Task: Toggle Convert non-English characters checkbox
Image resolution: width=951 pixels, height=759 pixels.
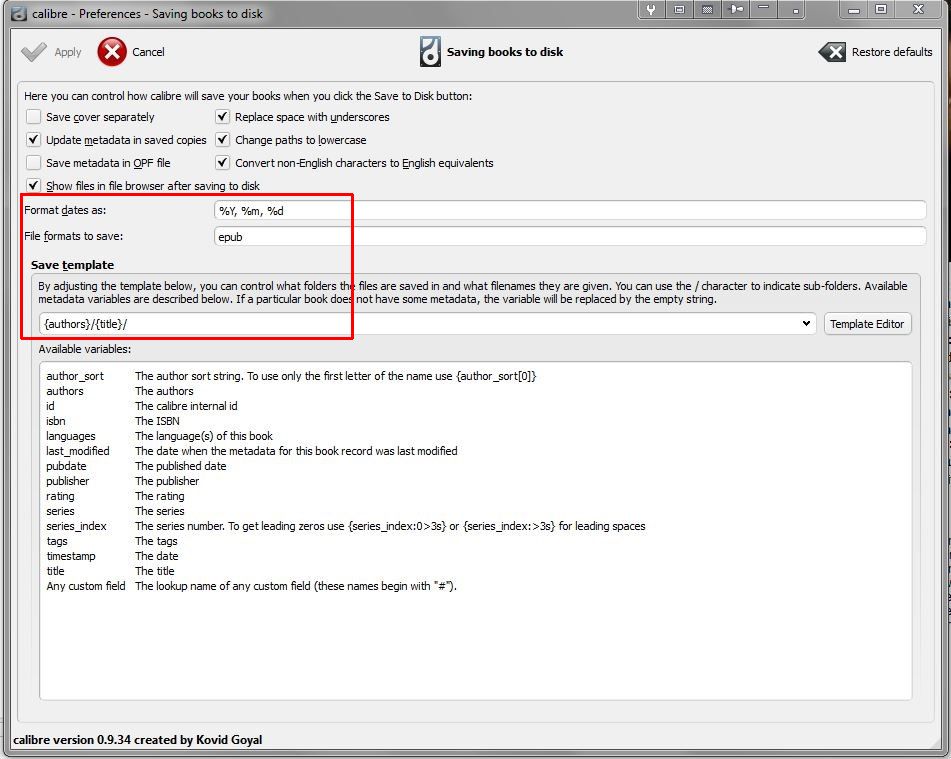Action: click(223, 163)
